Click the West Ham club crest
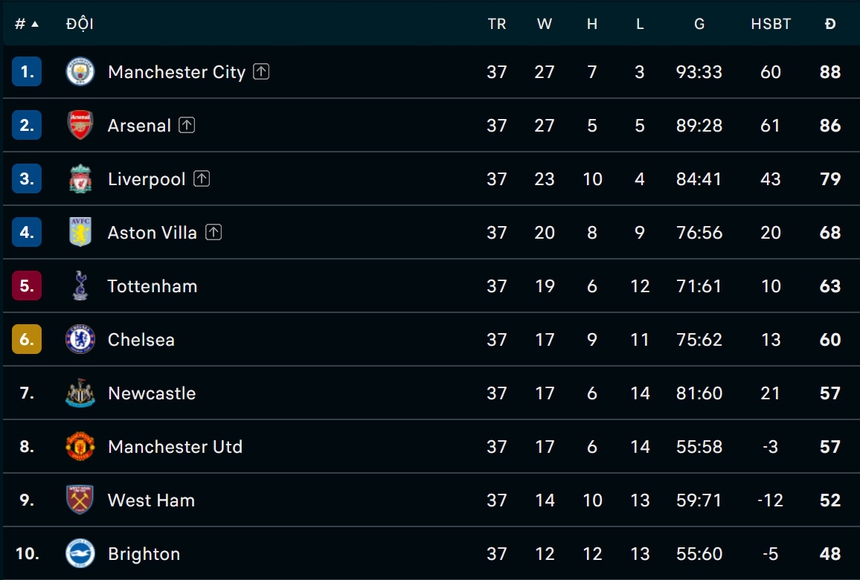The image size is (860, 580). [x=80, y=500]
